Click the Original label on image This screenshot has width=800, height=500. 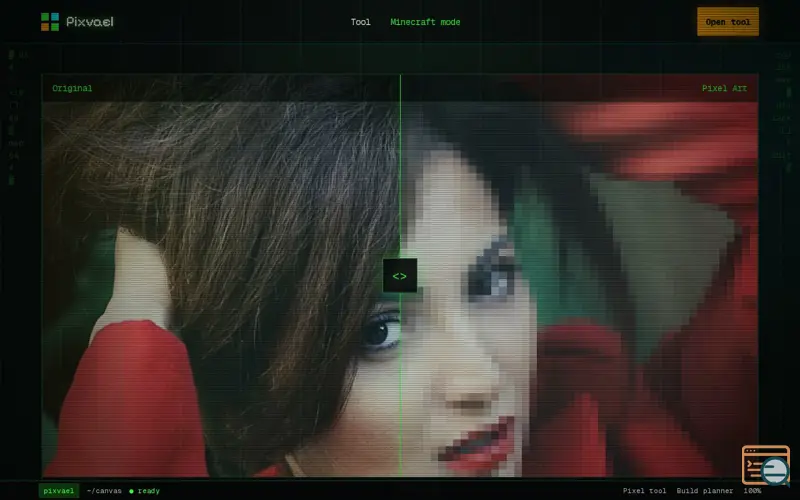72,88
